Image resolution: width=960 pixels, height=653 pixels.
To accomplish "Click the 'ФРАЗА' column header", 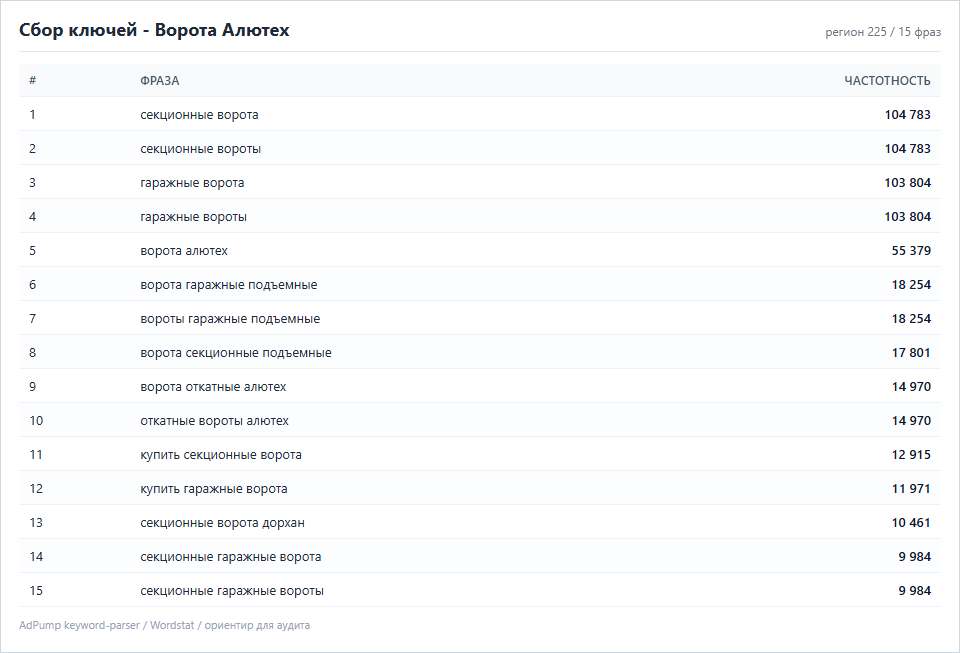I will (x=160, y=81).
